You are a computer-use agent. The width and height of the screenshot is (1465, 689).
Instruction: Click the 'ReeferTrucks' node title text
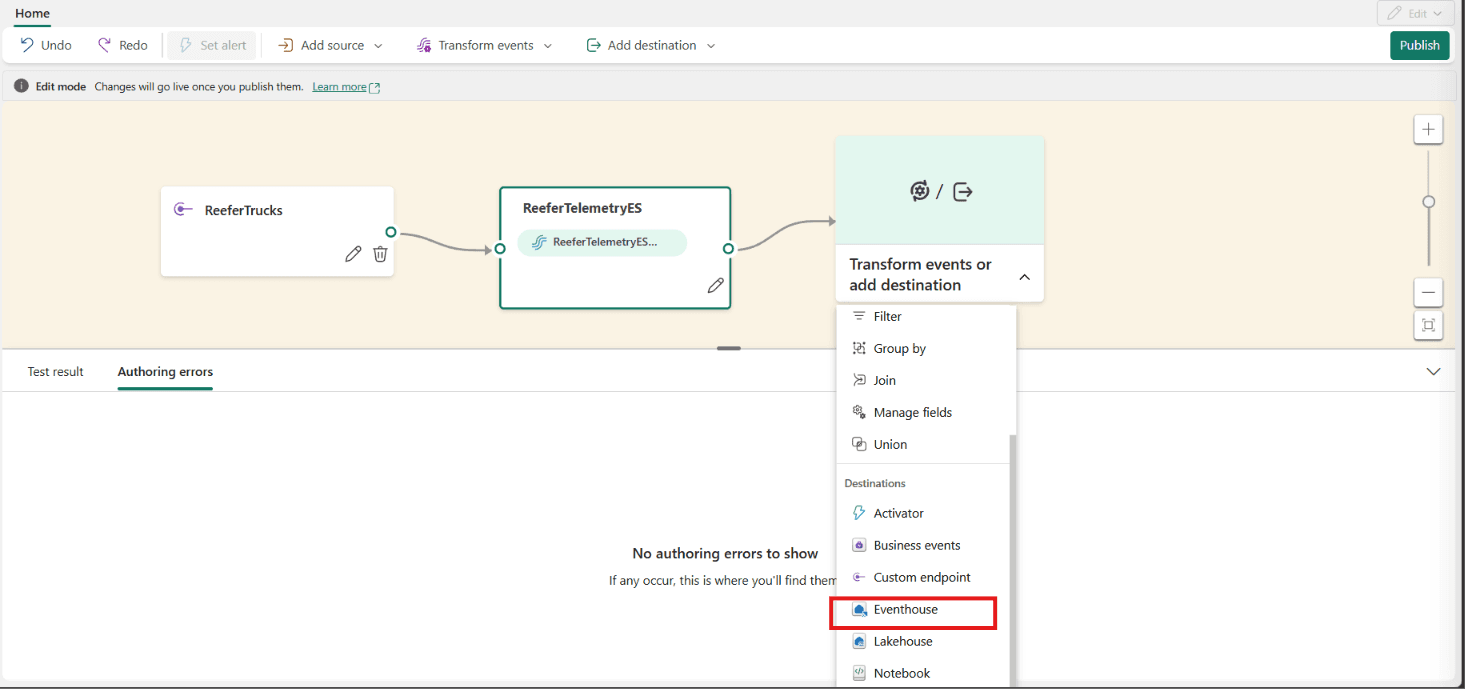coord(244,210)
